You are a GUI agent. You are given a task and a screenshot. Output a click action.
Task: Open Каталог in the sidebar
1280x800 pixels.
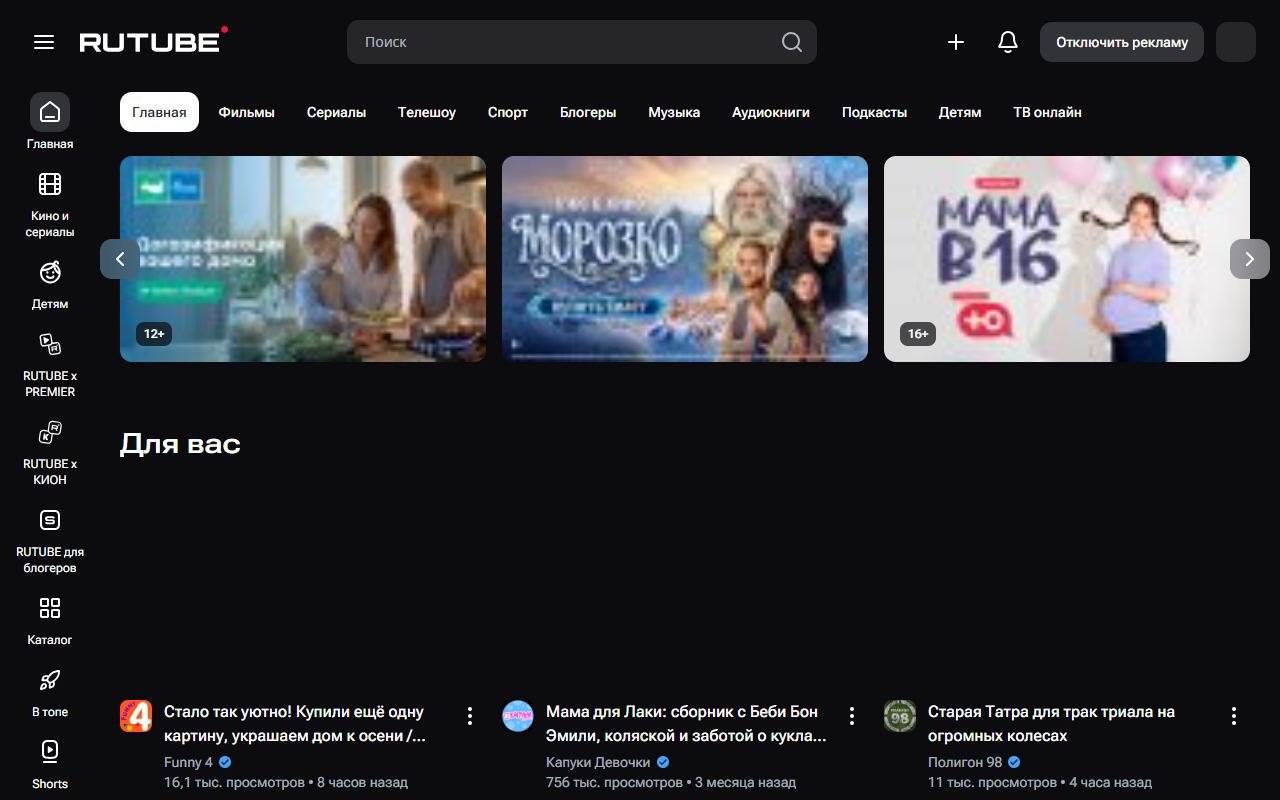(x=50, y=620)
